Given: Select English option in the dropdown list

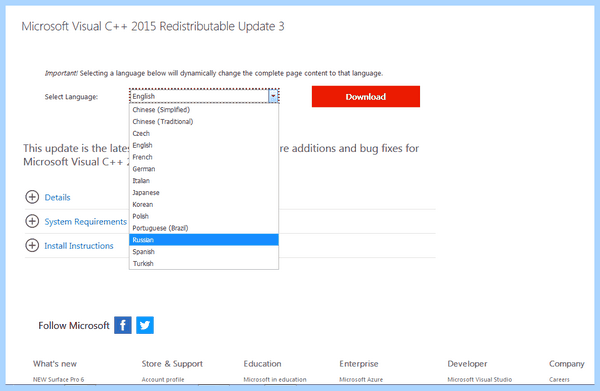Looking at the screenshot, I should pyautogui.click(x=204, y=145).
